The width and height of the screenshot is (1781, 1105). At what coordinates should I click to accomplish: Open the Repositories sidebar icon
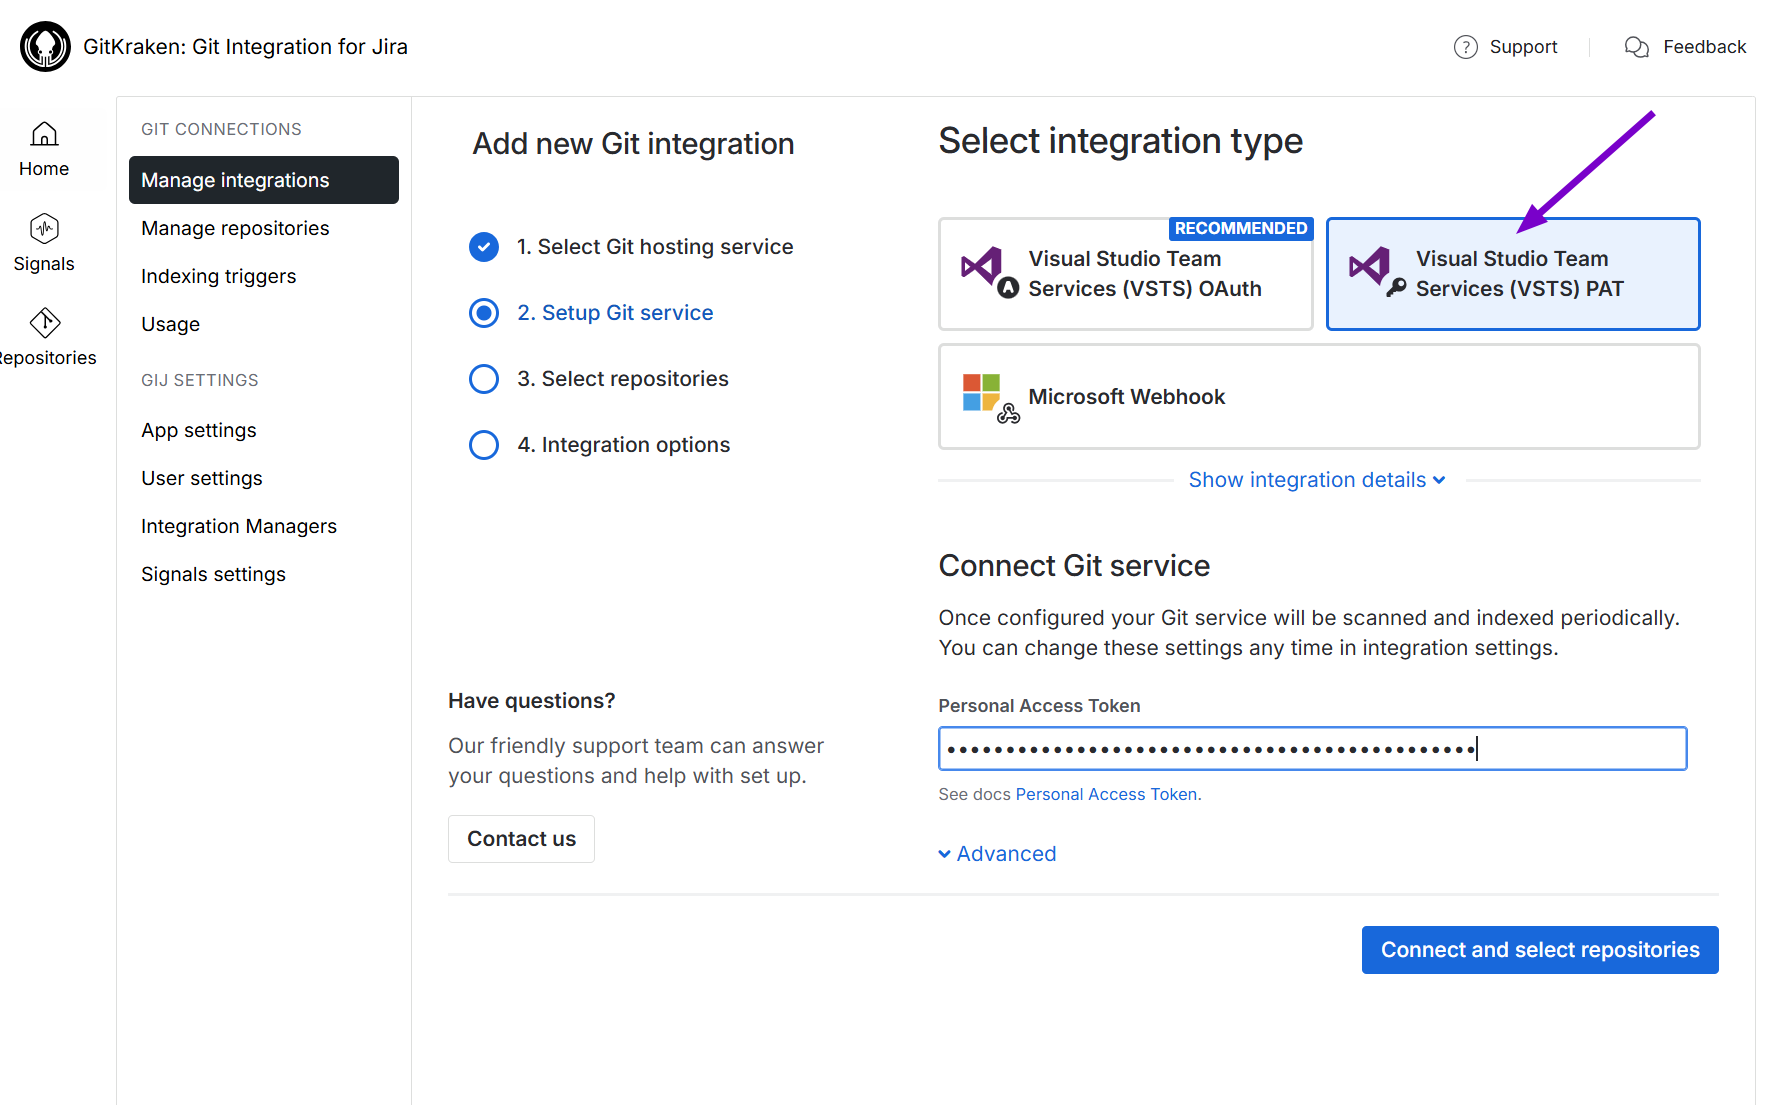(45, 323)
